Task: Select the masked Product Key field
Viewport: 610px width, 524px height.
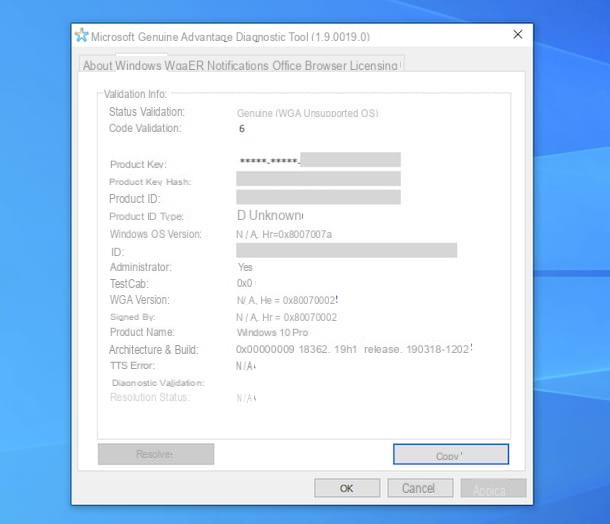Action: tap(318, 160)
